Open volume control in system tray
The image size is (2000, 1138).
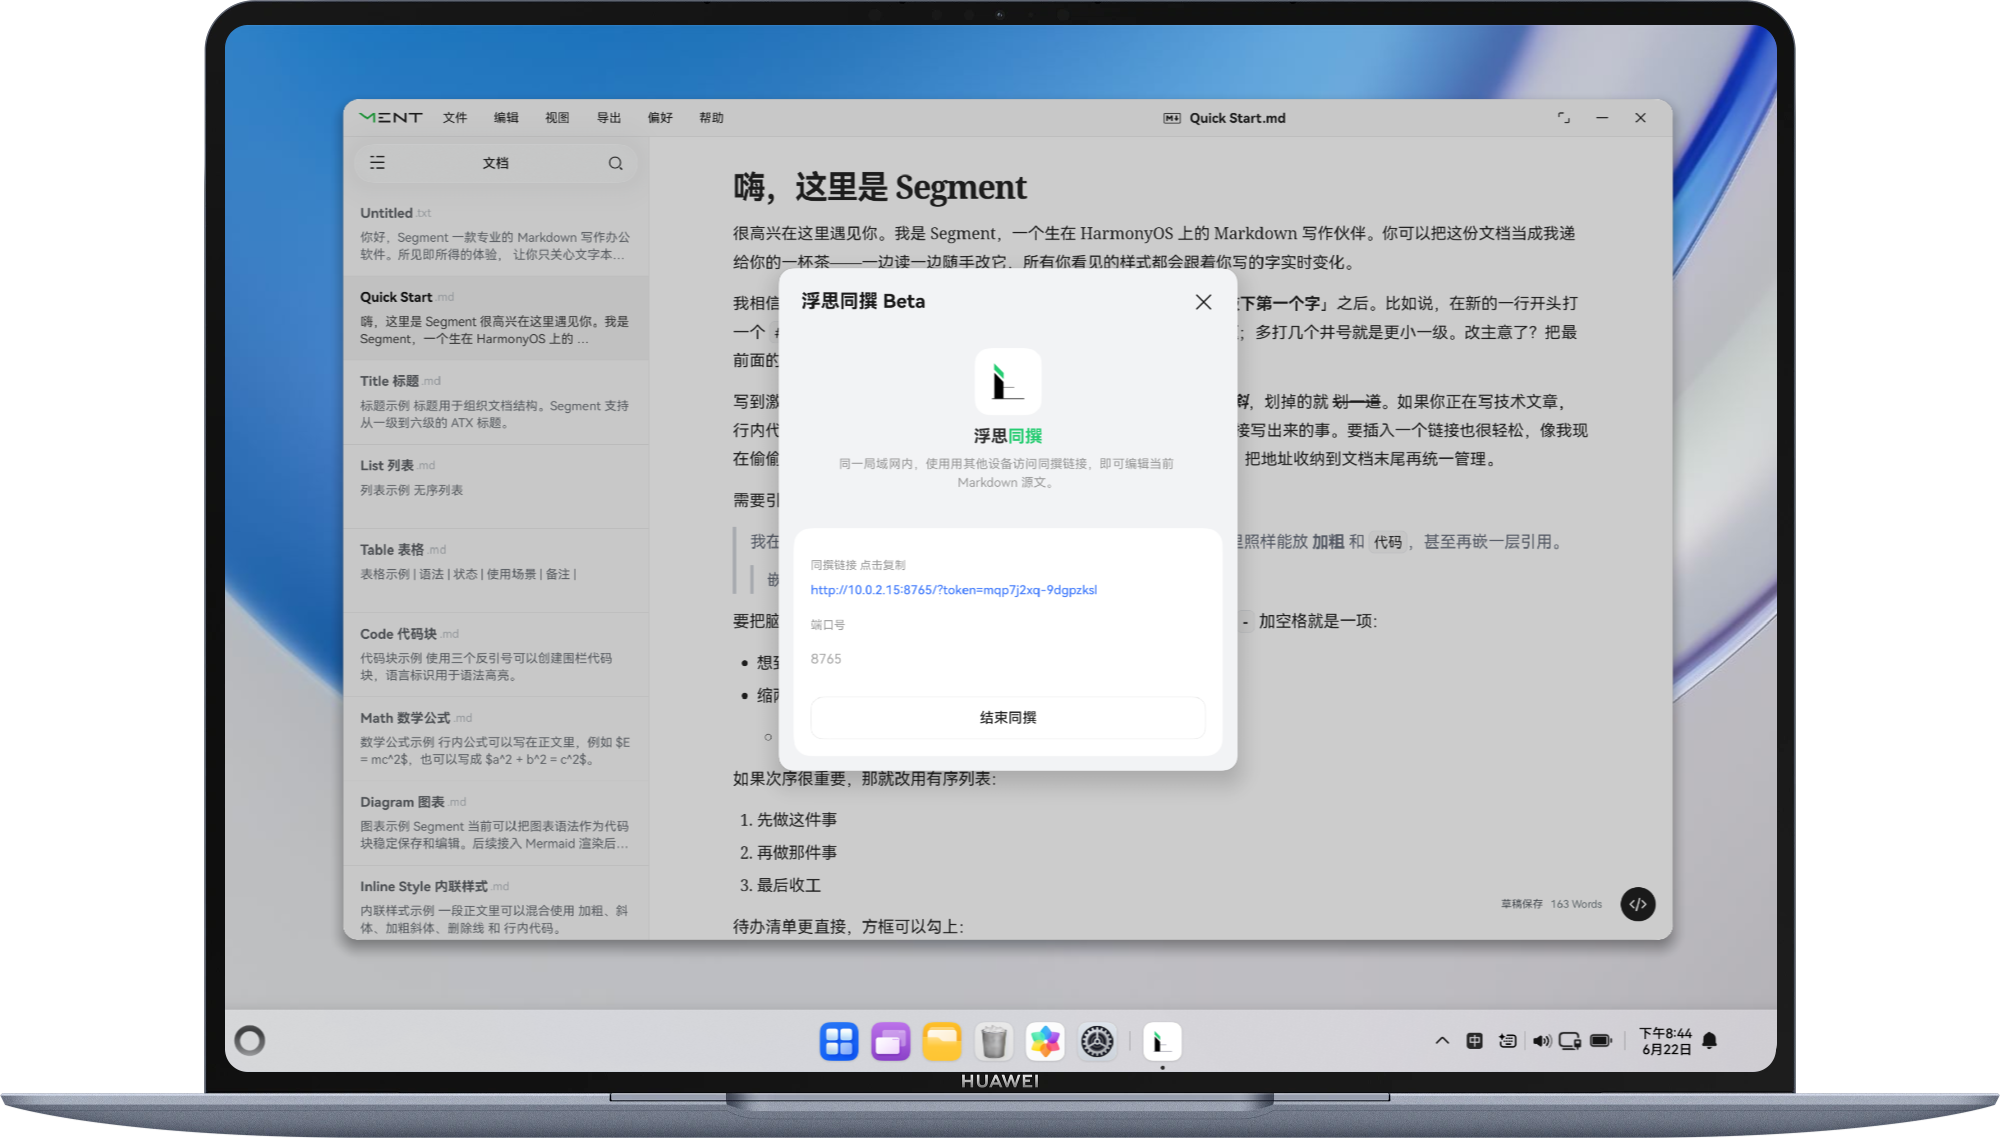(x=1541, y=1041)
